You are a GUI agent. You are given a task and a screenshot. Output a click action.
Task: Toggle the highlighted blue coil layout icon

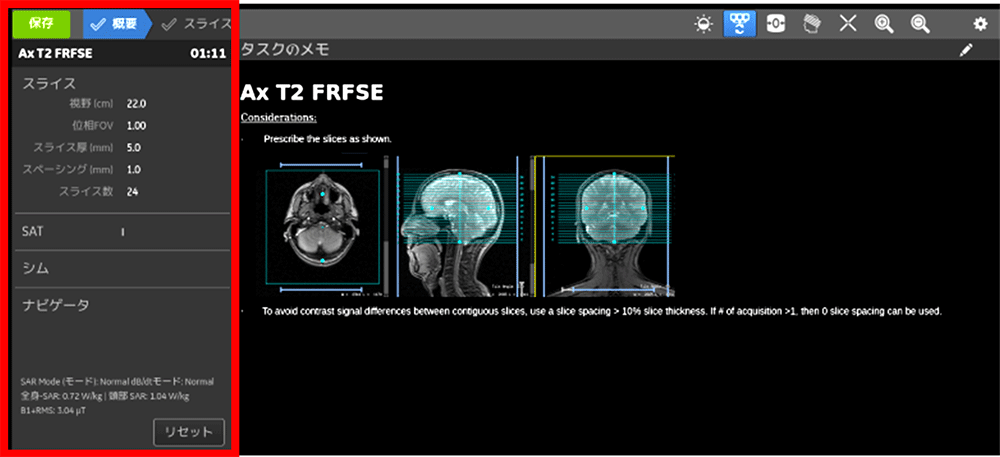(740, 24)
